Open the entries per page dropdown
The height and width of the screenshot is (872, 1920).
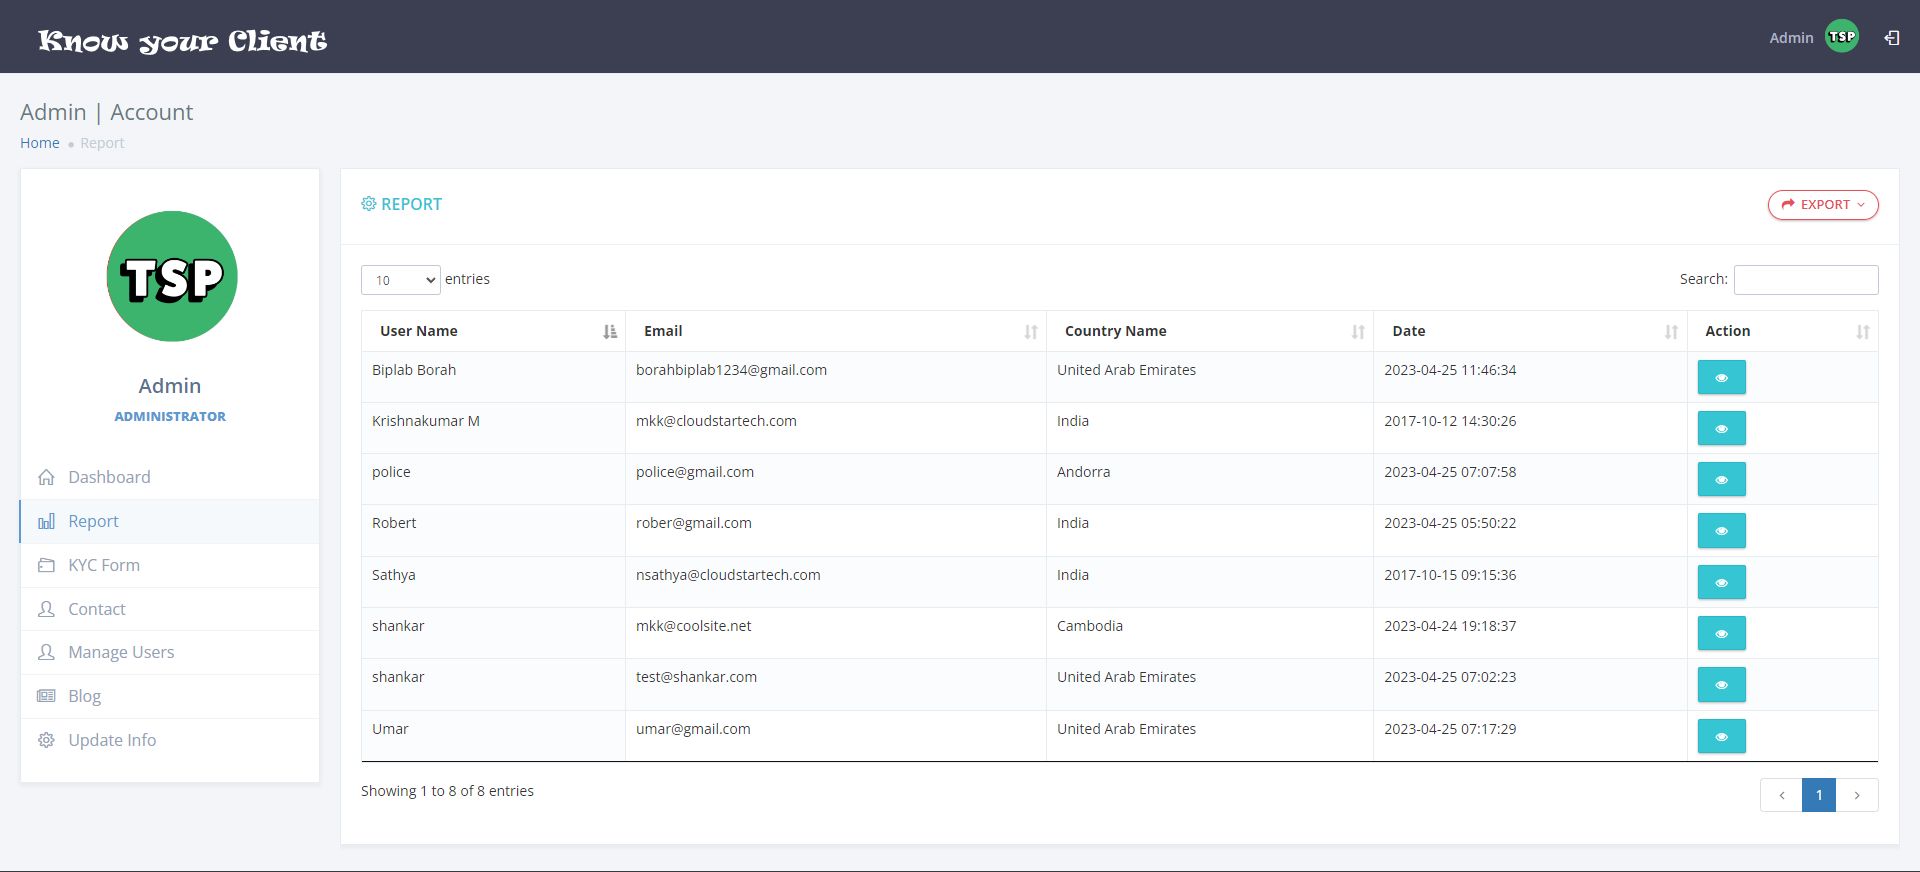click(400, 280)
